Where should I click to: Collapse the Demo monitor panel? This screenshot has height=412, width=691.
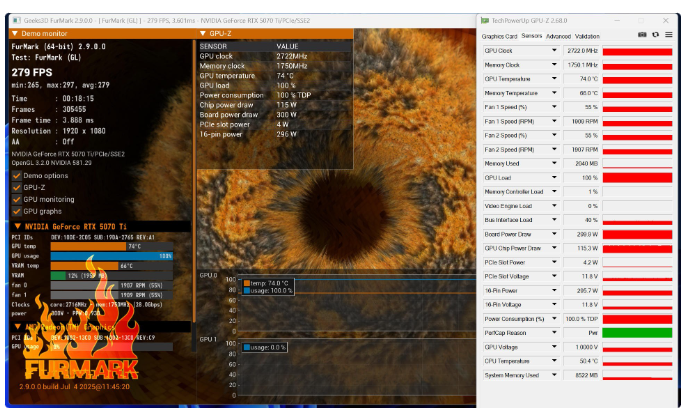point(15,33)
